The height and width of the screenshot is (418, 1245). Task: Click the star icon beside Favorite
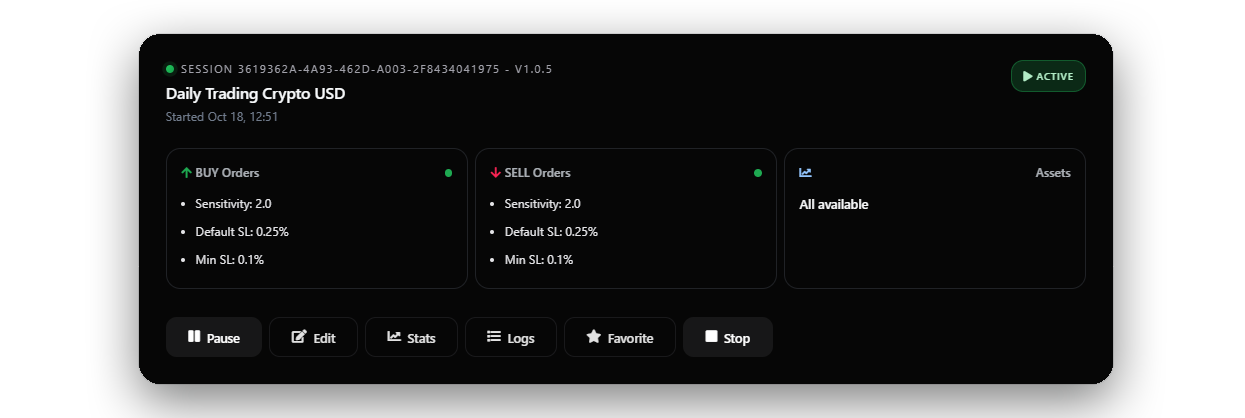pos(593,337)
